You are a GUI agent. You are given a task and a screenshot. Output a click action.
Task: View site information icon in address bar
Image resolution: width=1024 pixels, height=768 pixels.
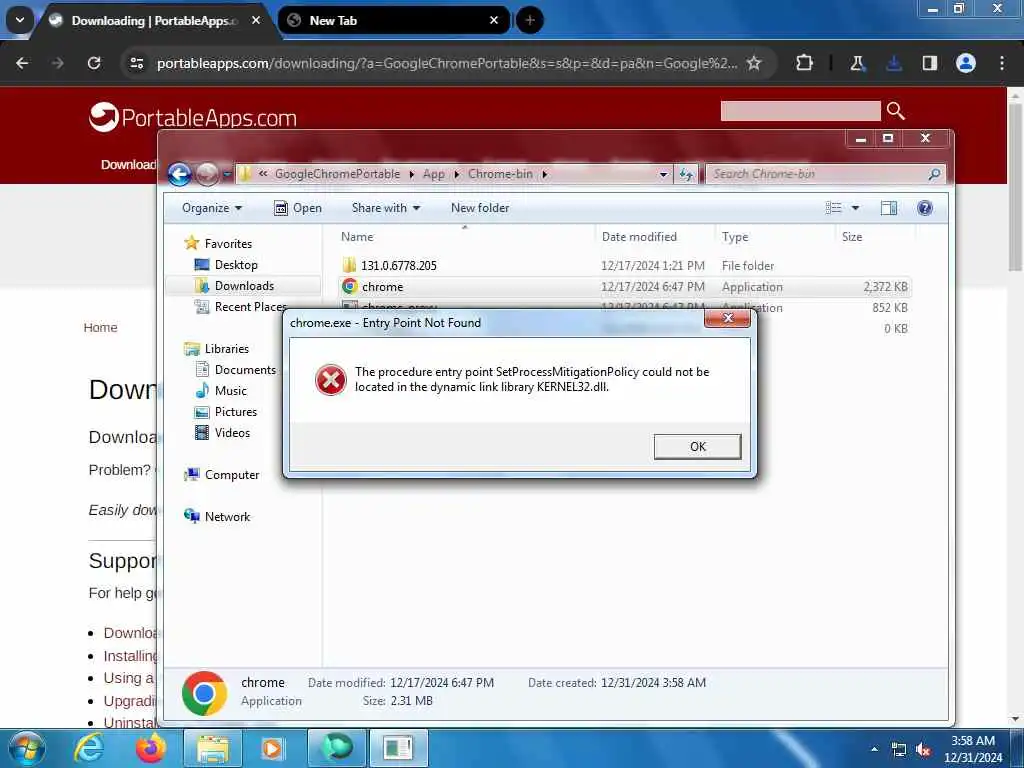click(x=136, y=63)
